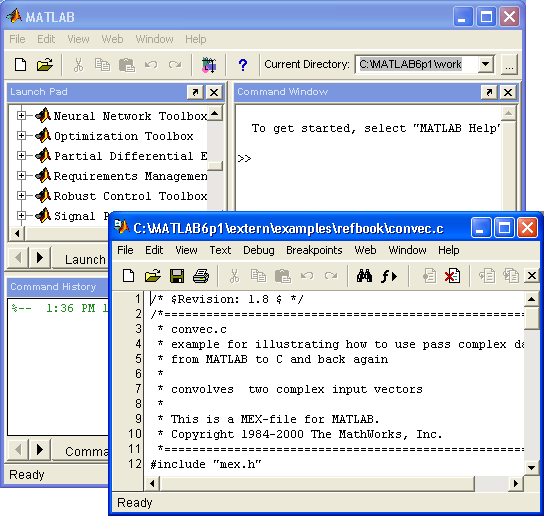Screen dimensions: 544x516
Task: Click Redo arrow in MATLAB main toolbar
Action: pyautogui.click(x=175, y=65)
